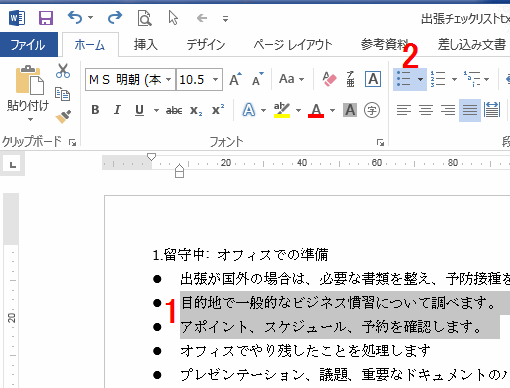510x388 pixels.
Task: Click the enclosed character icon
Action: [372, 110]
